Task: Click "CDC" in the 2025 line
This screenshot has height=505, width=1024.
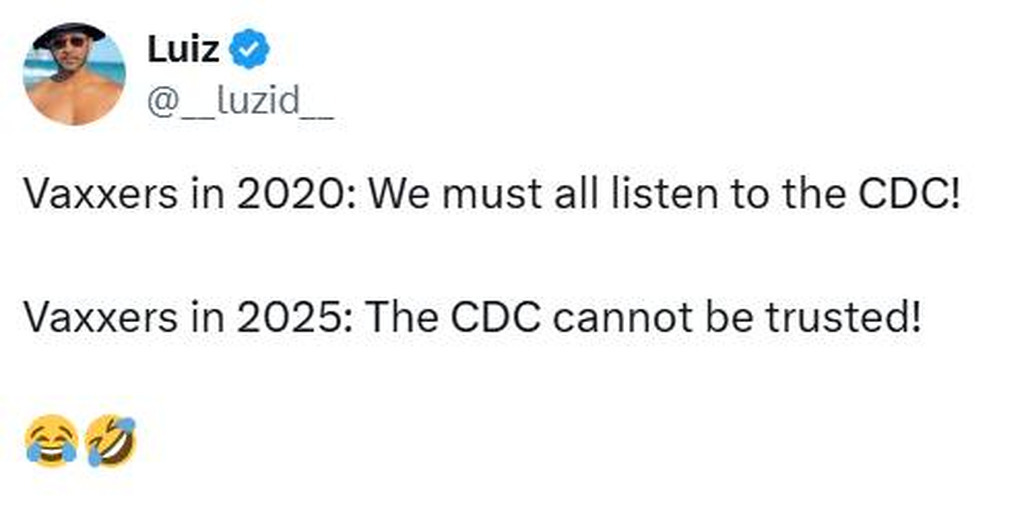Action: [492, 317]
